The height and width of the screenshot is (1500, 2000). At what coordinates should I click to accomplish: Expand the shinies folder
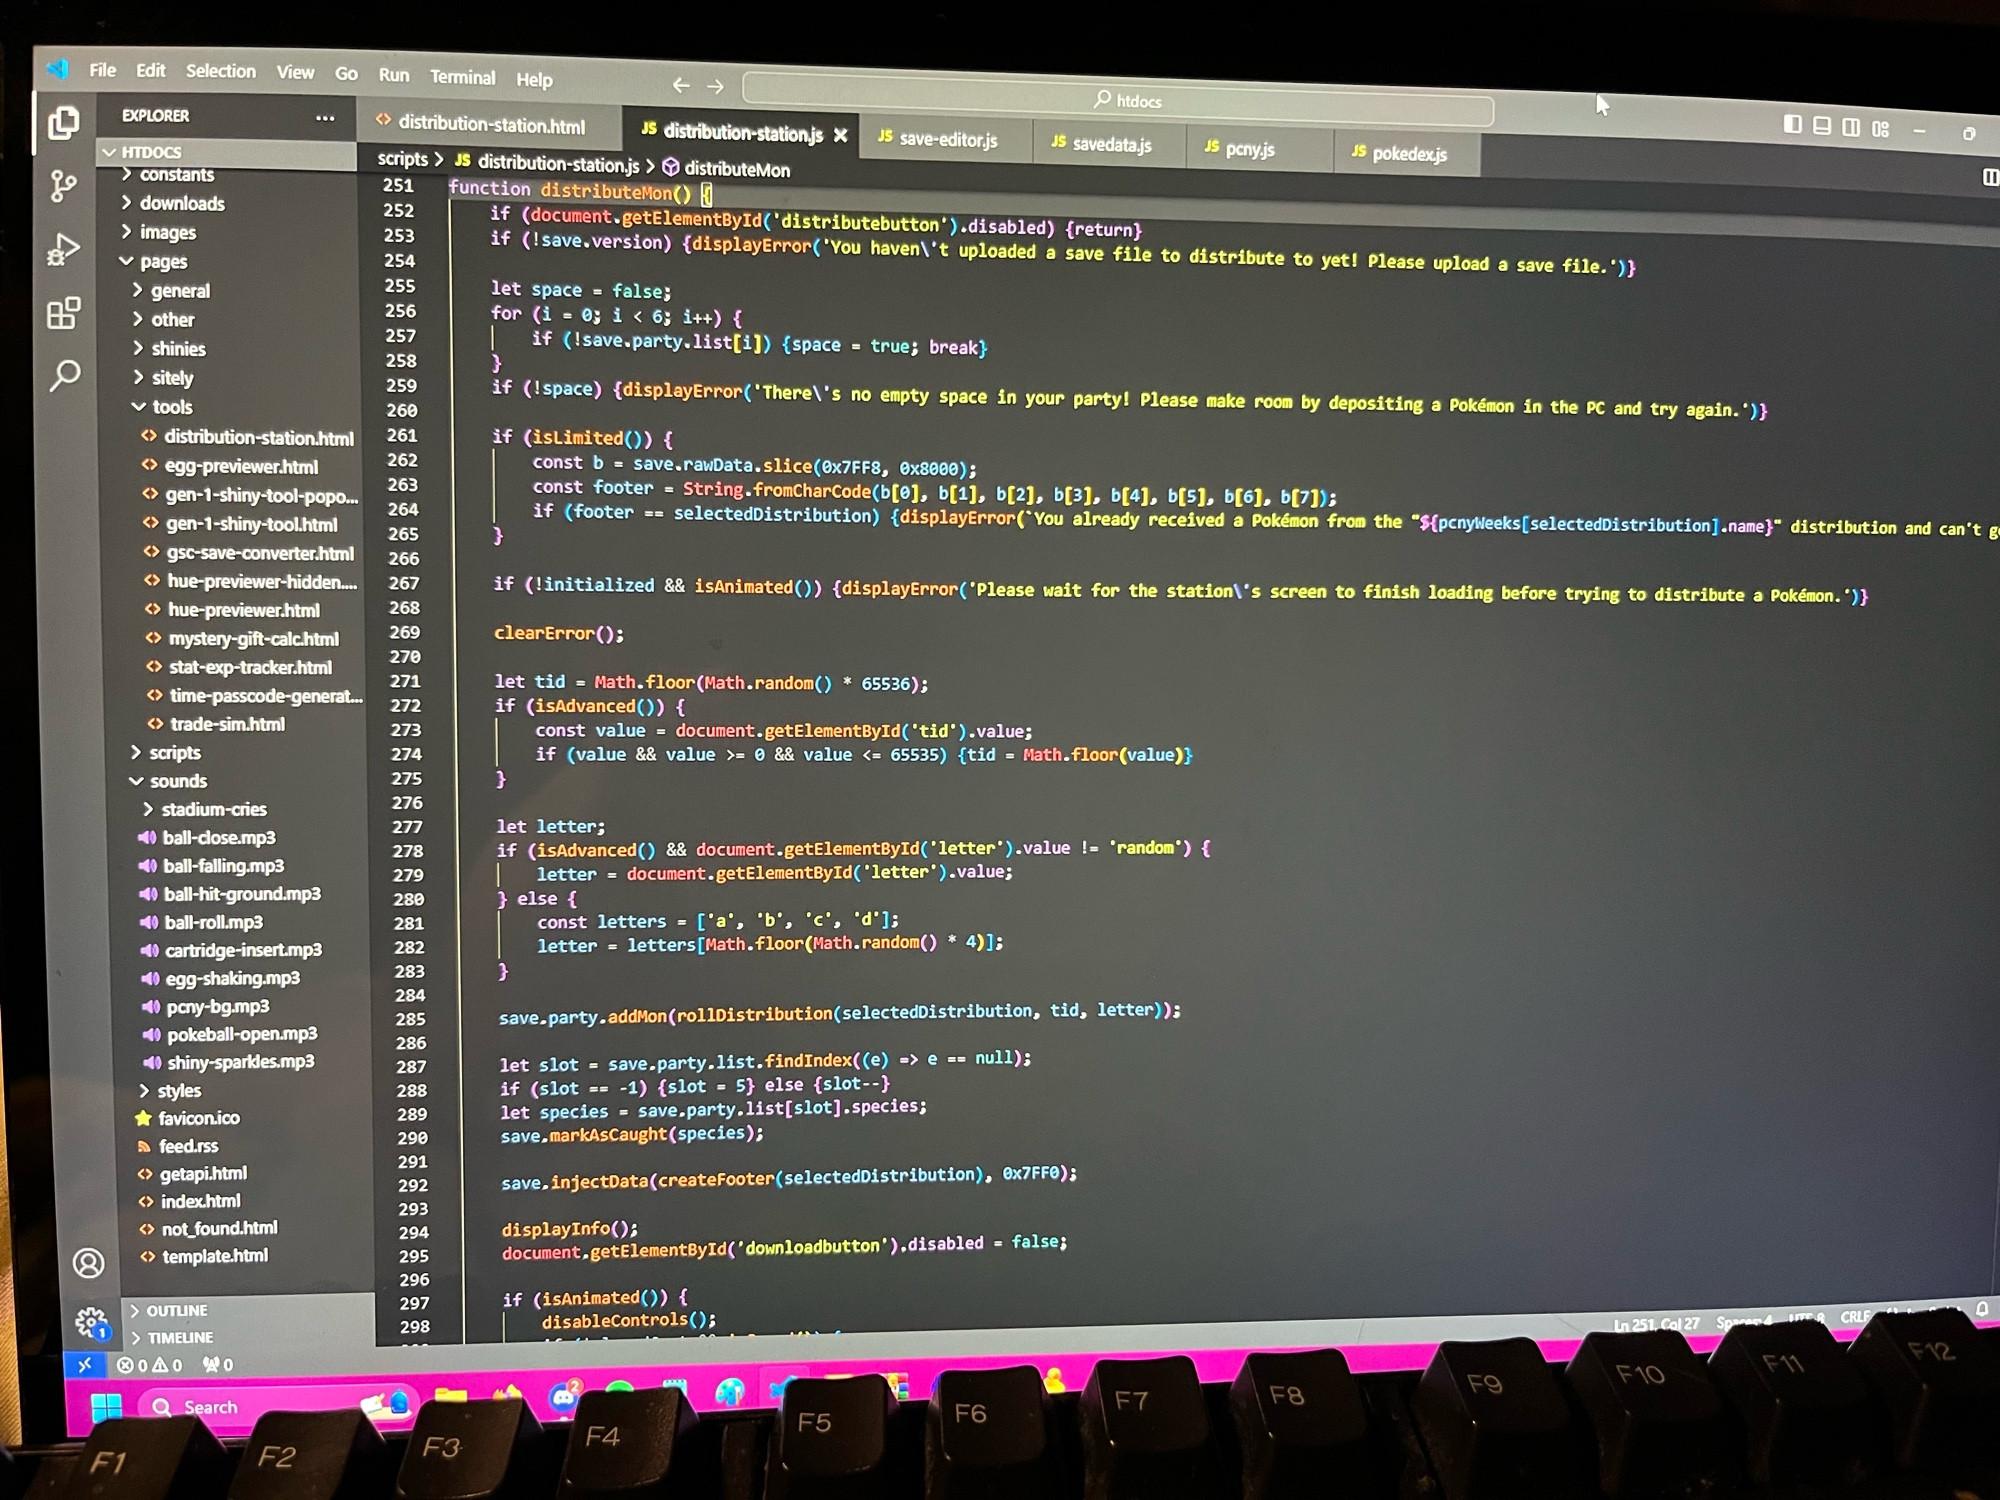[169, 349]
